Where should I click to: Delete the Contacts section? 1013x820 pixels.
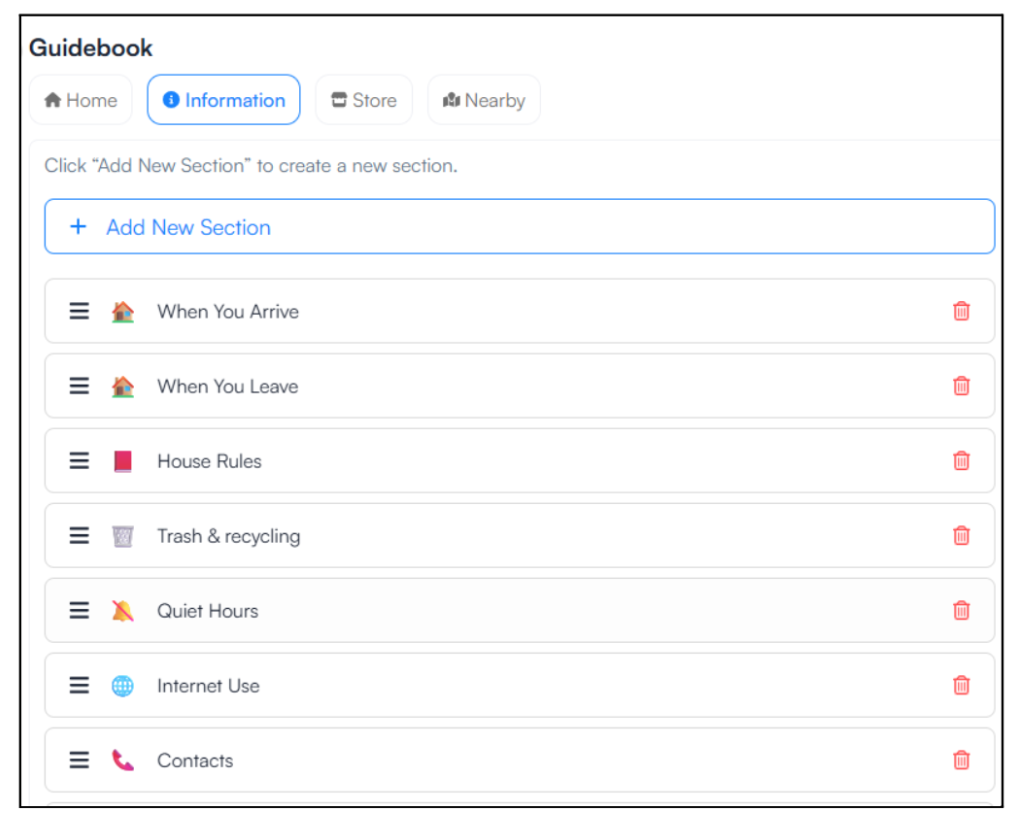pos(961,761)
